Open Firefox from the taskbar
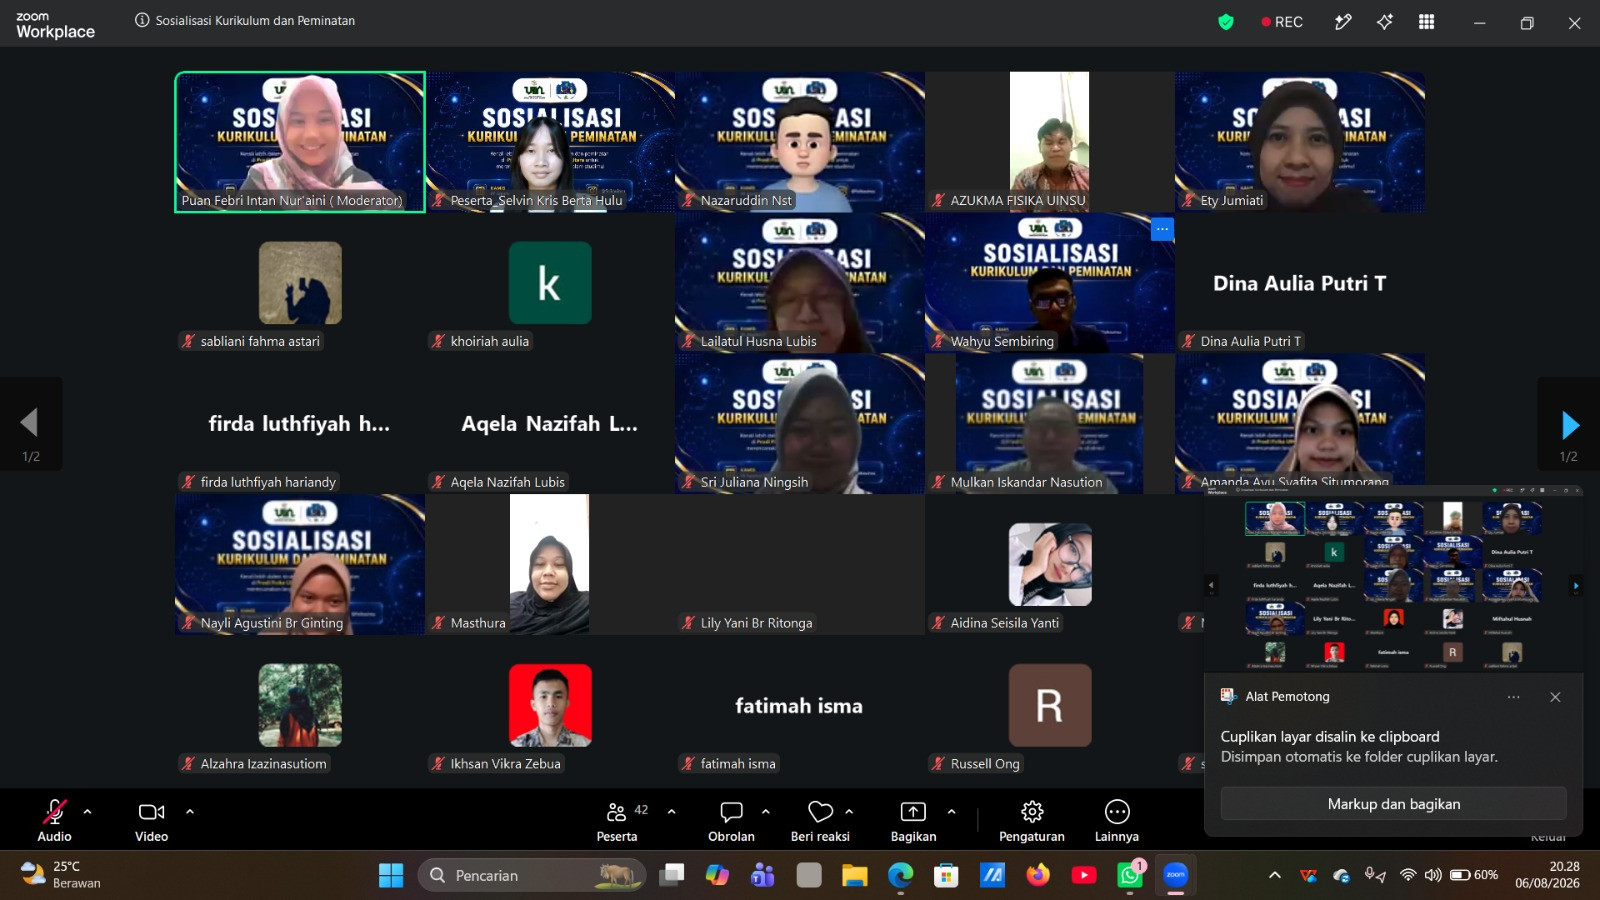Viewport: 1600px width, 900px height. coord(1038,875)
